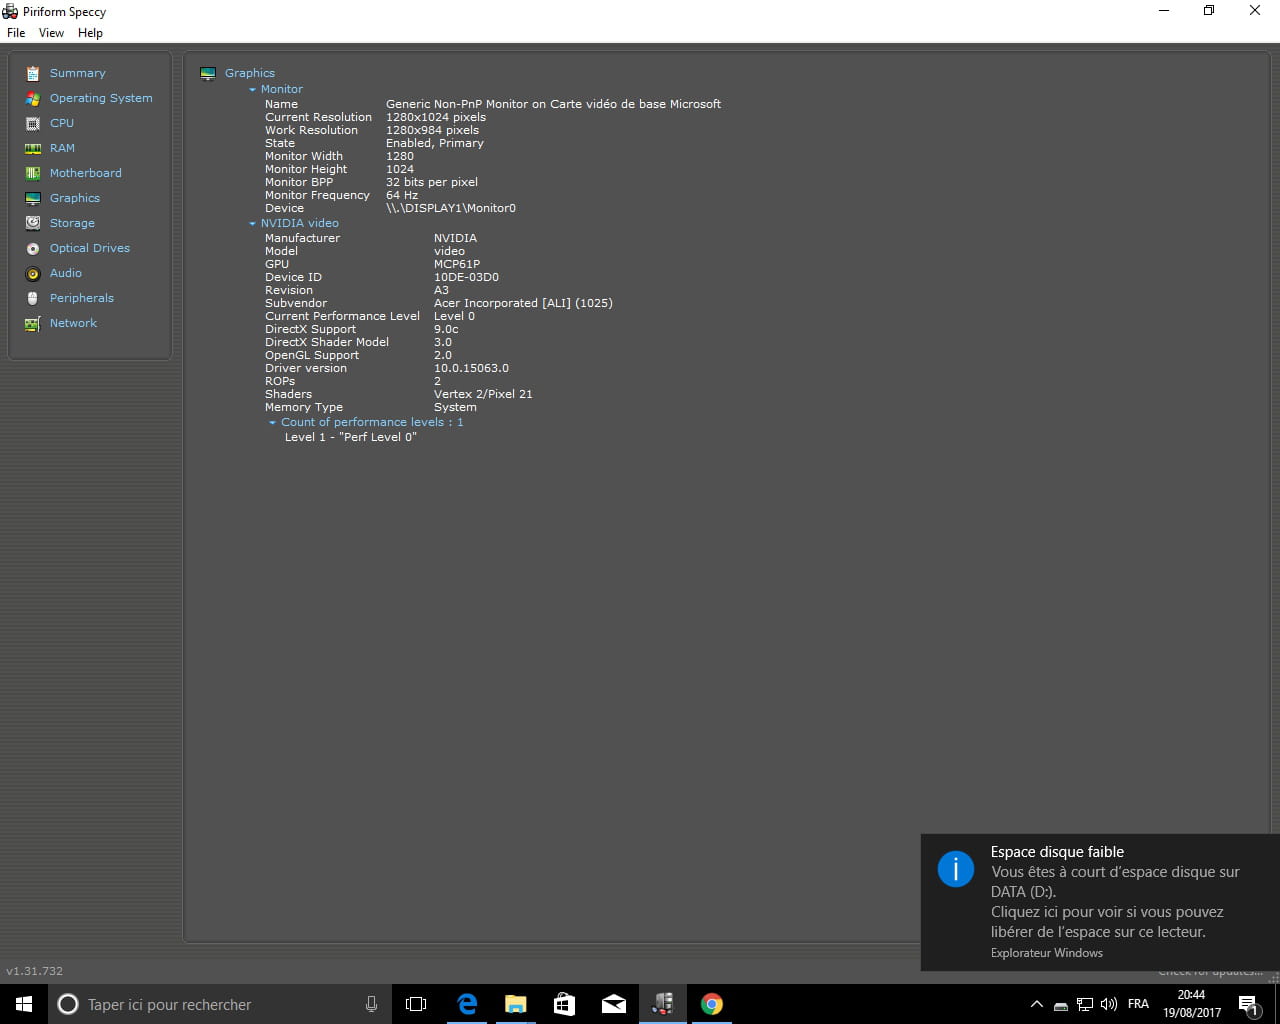Click the Graphics monitor icon in sidebar

33,198
